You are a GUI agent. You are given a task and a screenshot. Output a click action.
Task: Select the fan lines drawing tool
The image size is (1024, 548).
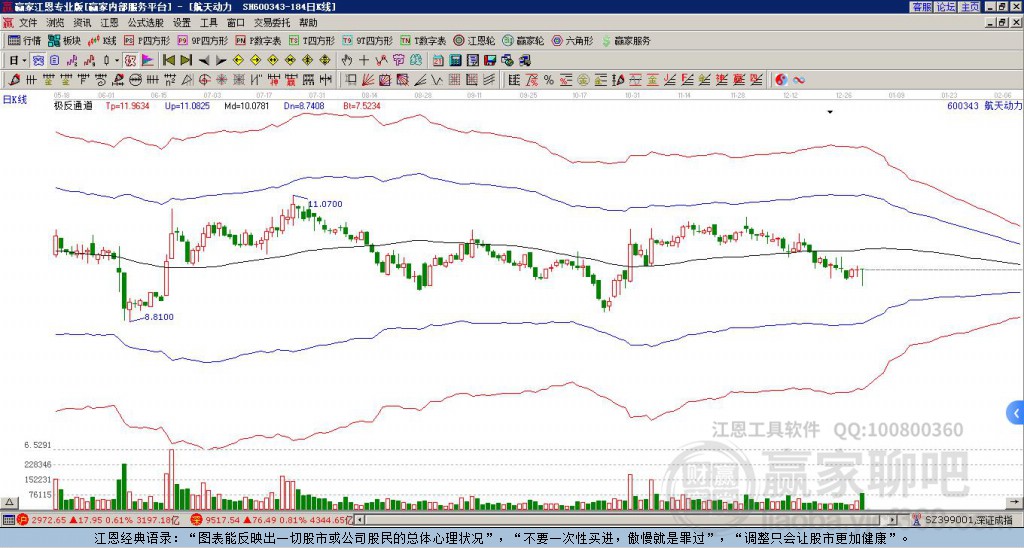[x=368, y=80]
